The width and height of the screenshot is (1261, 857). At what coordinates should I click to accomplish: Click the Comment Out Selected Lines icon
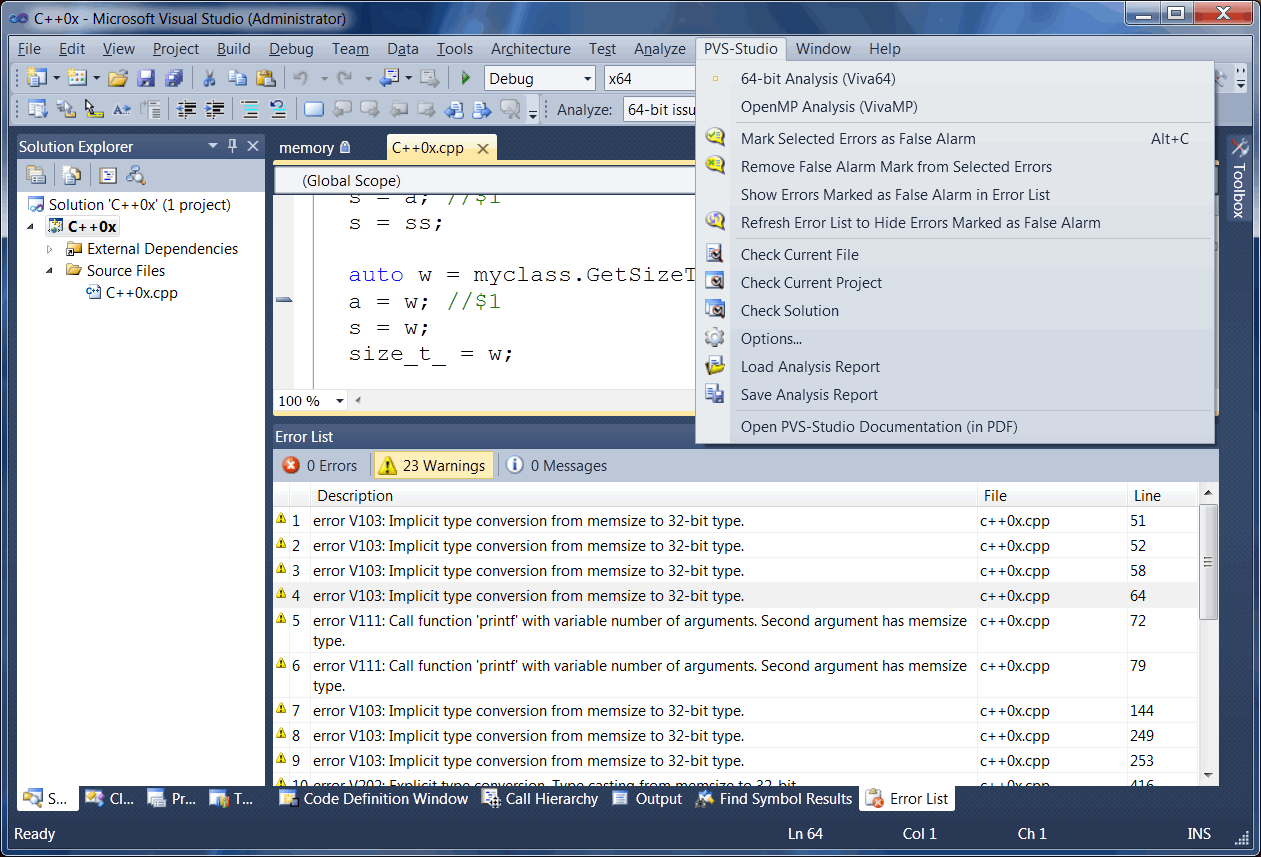coord(250,109)
